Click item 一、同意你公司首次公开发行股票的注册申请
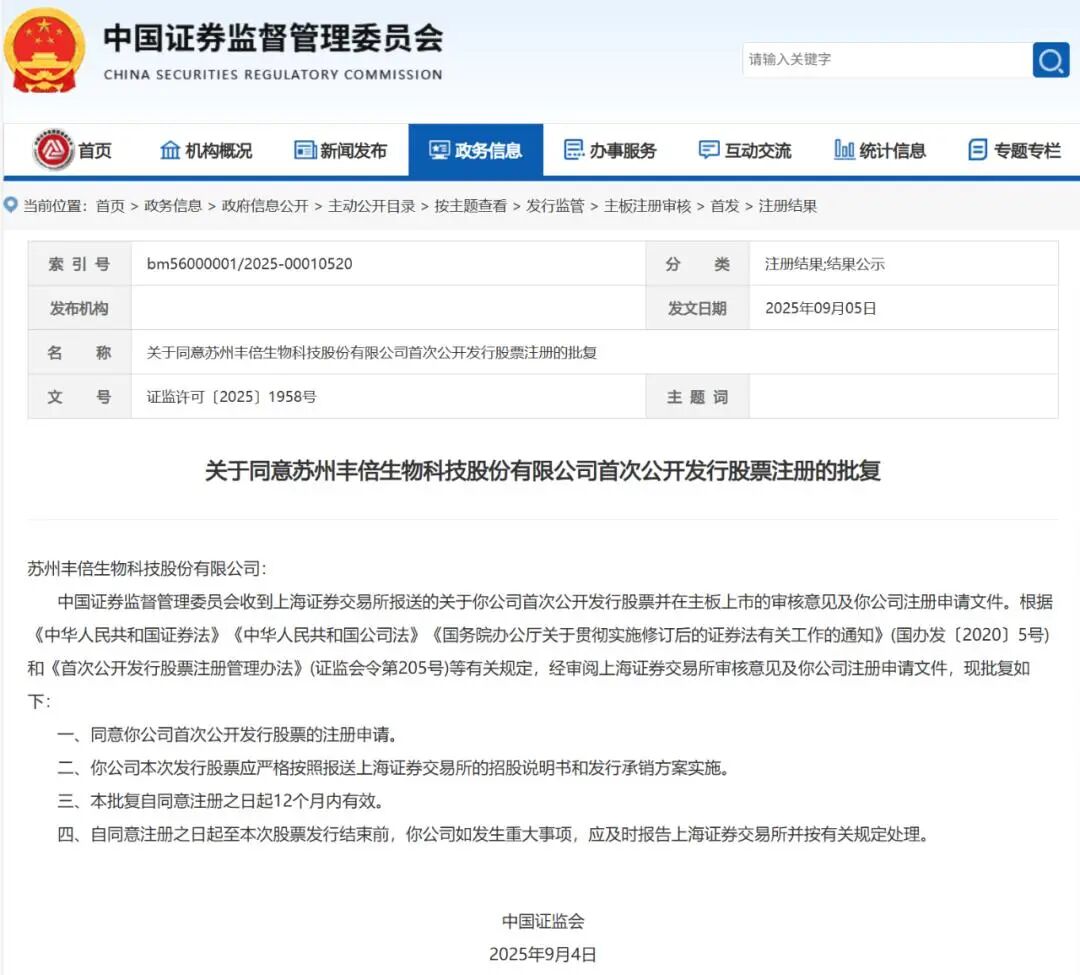Screen dimensions: 1080x975 (227, 735)
